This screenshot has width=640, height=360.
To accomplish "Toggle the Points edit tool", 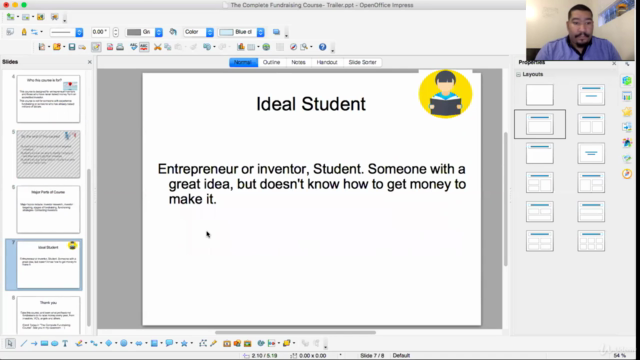I will click(x=203, y=344).
